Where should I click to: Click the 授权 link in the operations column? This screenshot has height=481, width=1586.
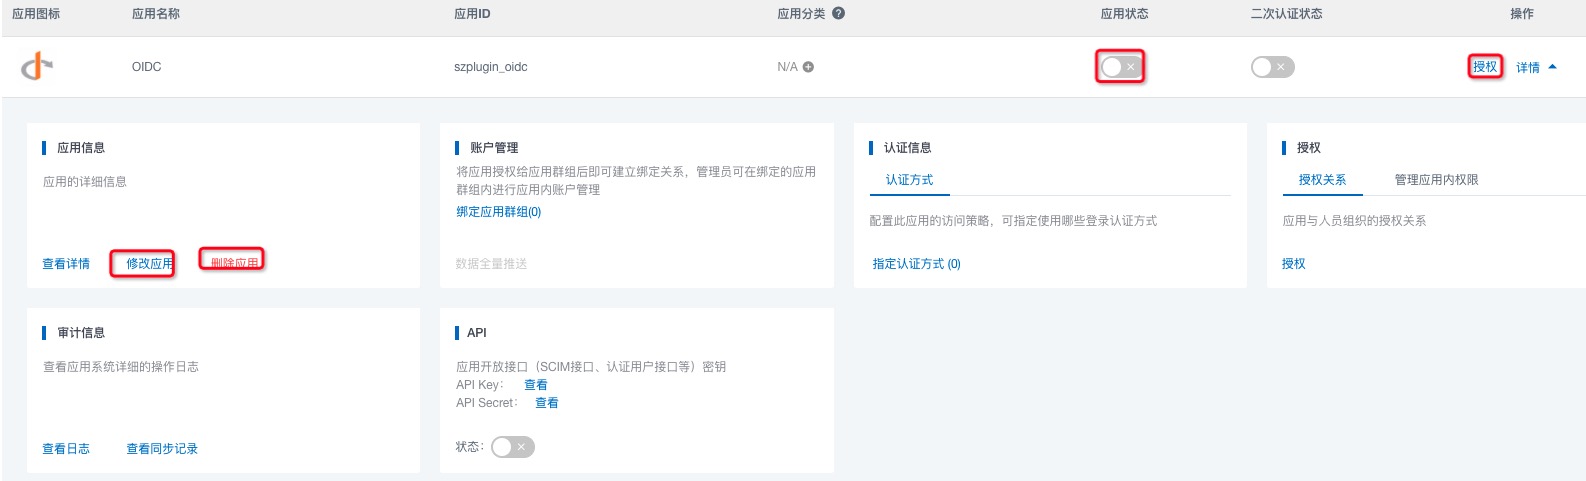(1485, 67)
